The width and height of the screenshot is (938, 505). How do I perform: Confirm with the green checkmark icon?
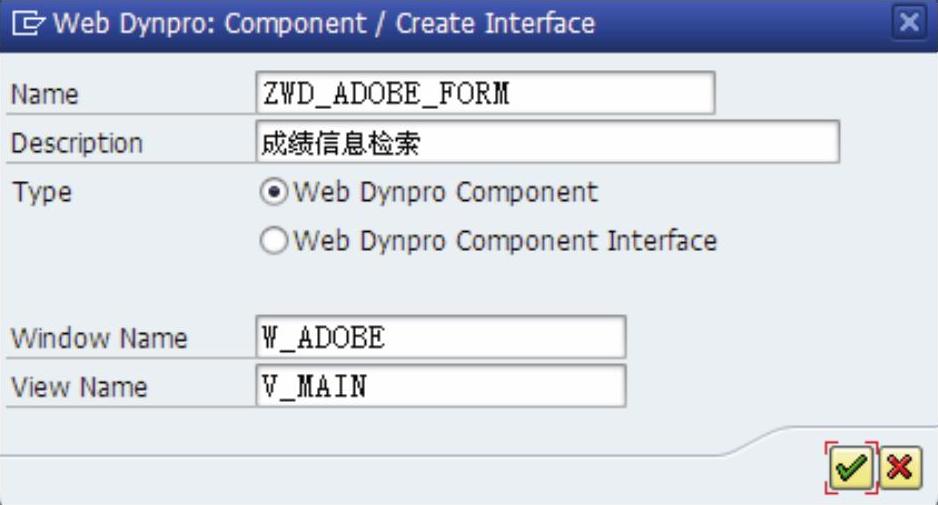tap(851, 467)
